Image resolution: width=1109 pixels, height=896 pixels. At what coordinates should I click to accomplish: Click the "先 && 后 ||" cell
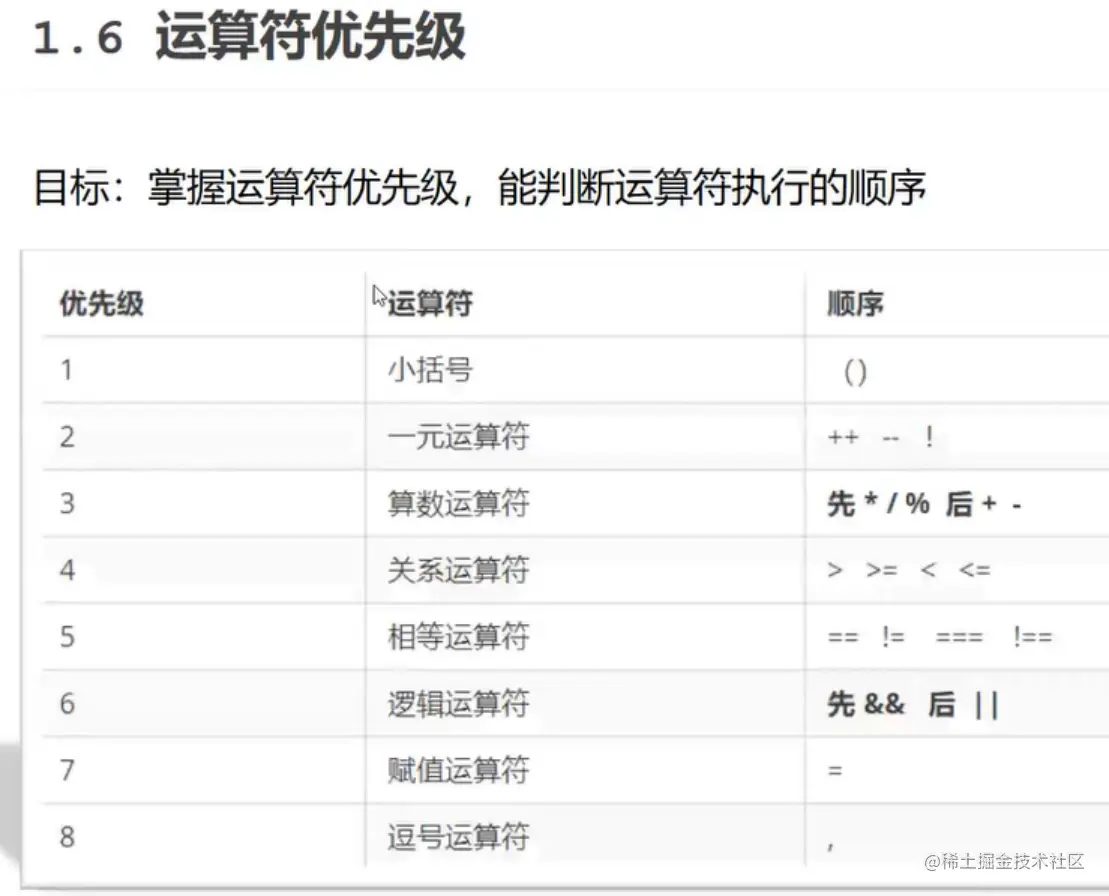[x=912, y=704]
